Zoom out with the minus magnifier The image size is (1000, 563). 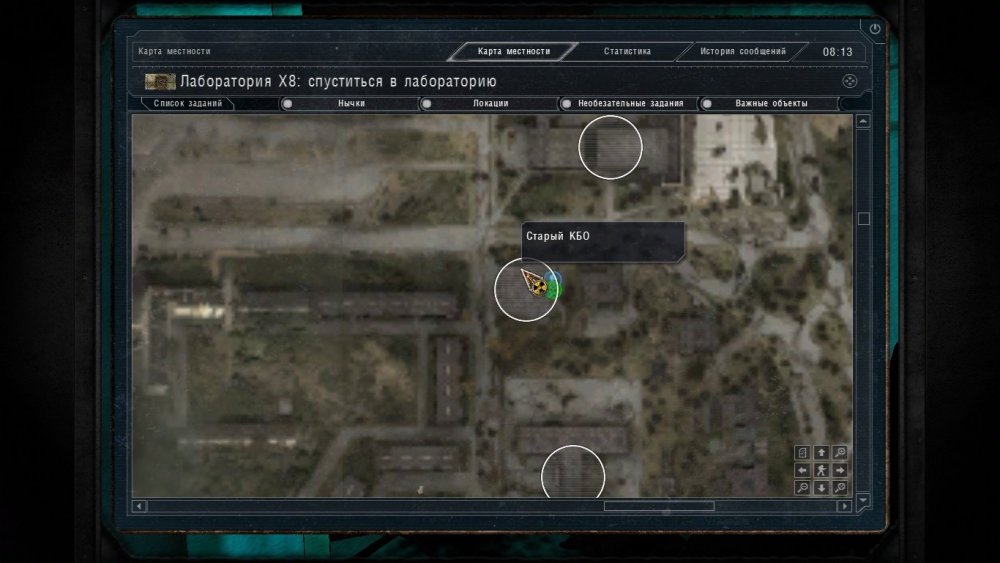click(802, 488)
